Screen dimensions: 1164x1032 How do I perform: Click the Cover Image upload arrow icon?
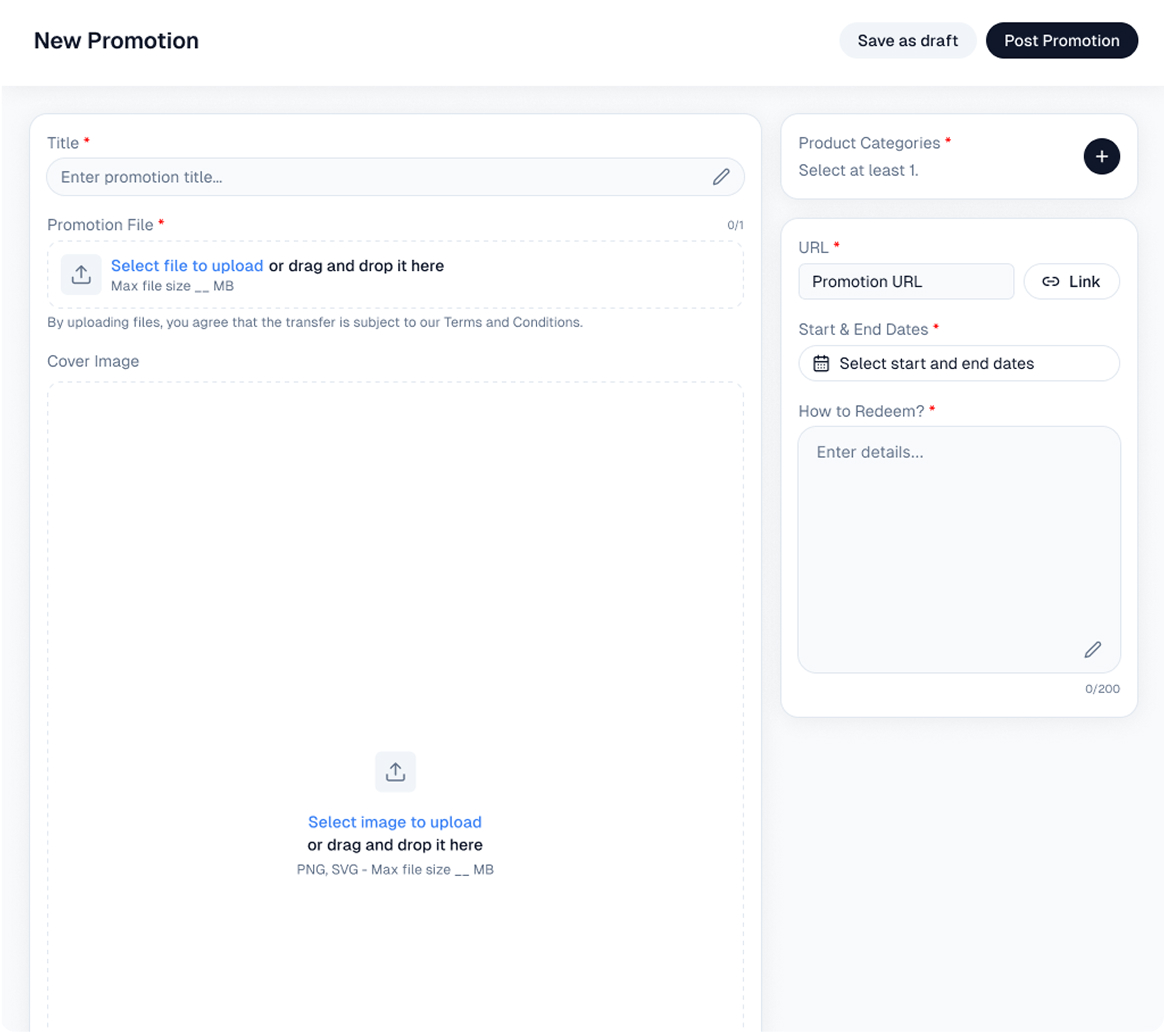tap(395, 772)
